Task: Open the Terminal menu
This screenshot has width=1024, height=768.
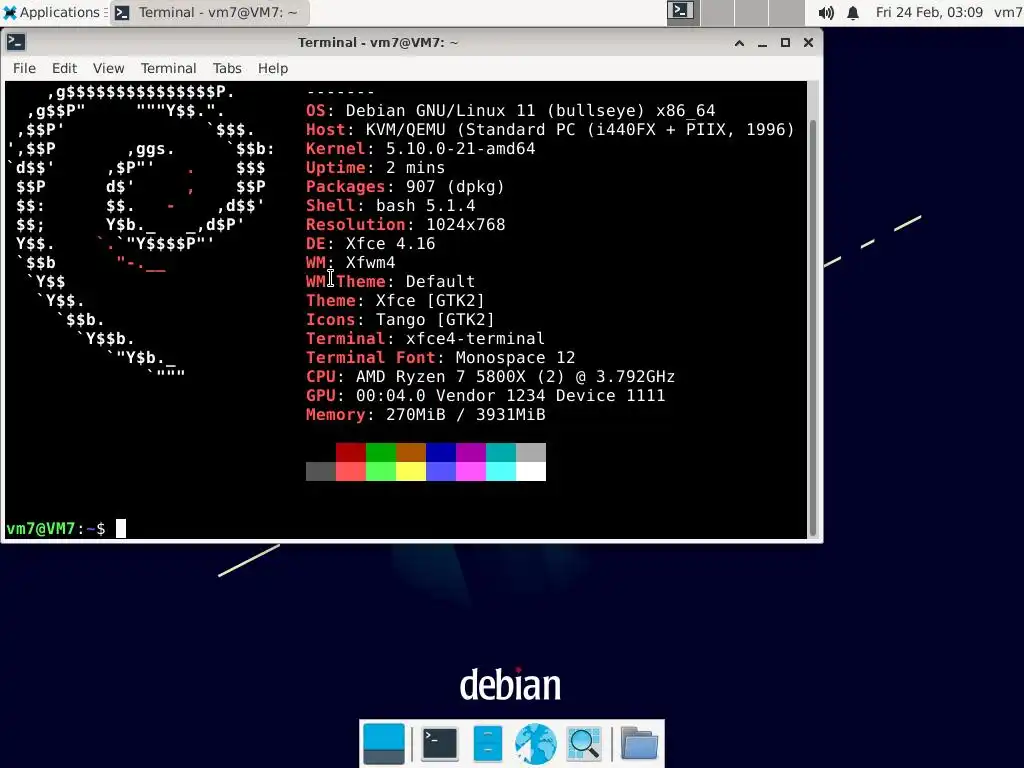Action: [168, 69]
